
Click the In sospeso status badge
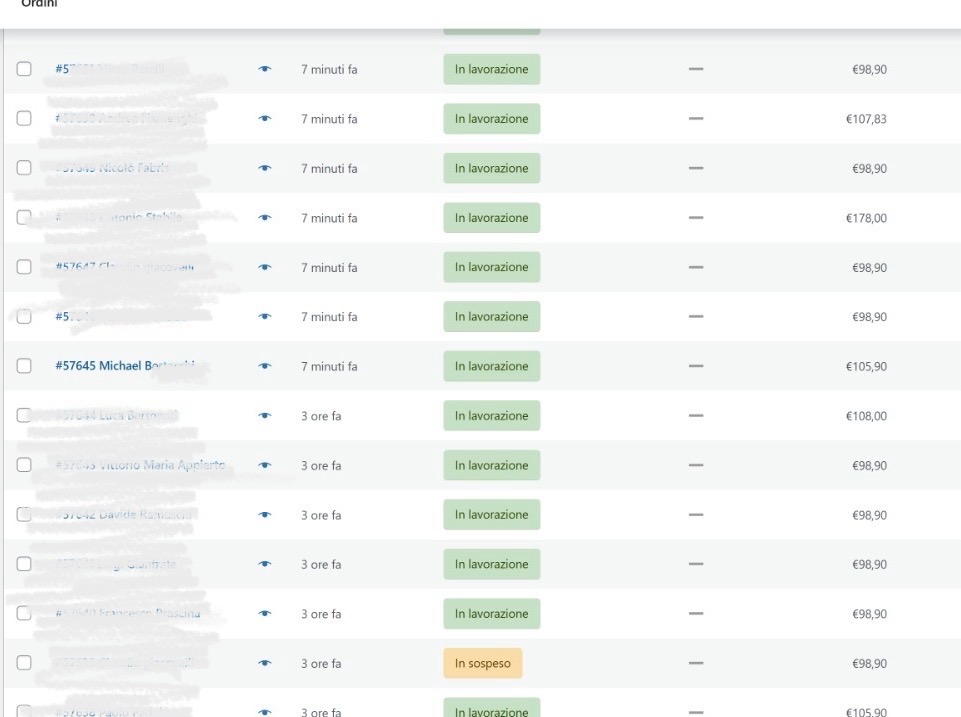(x=482, y=663)
